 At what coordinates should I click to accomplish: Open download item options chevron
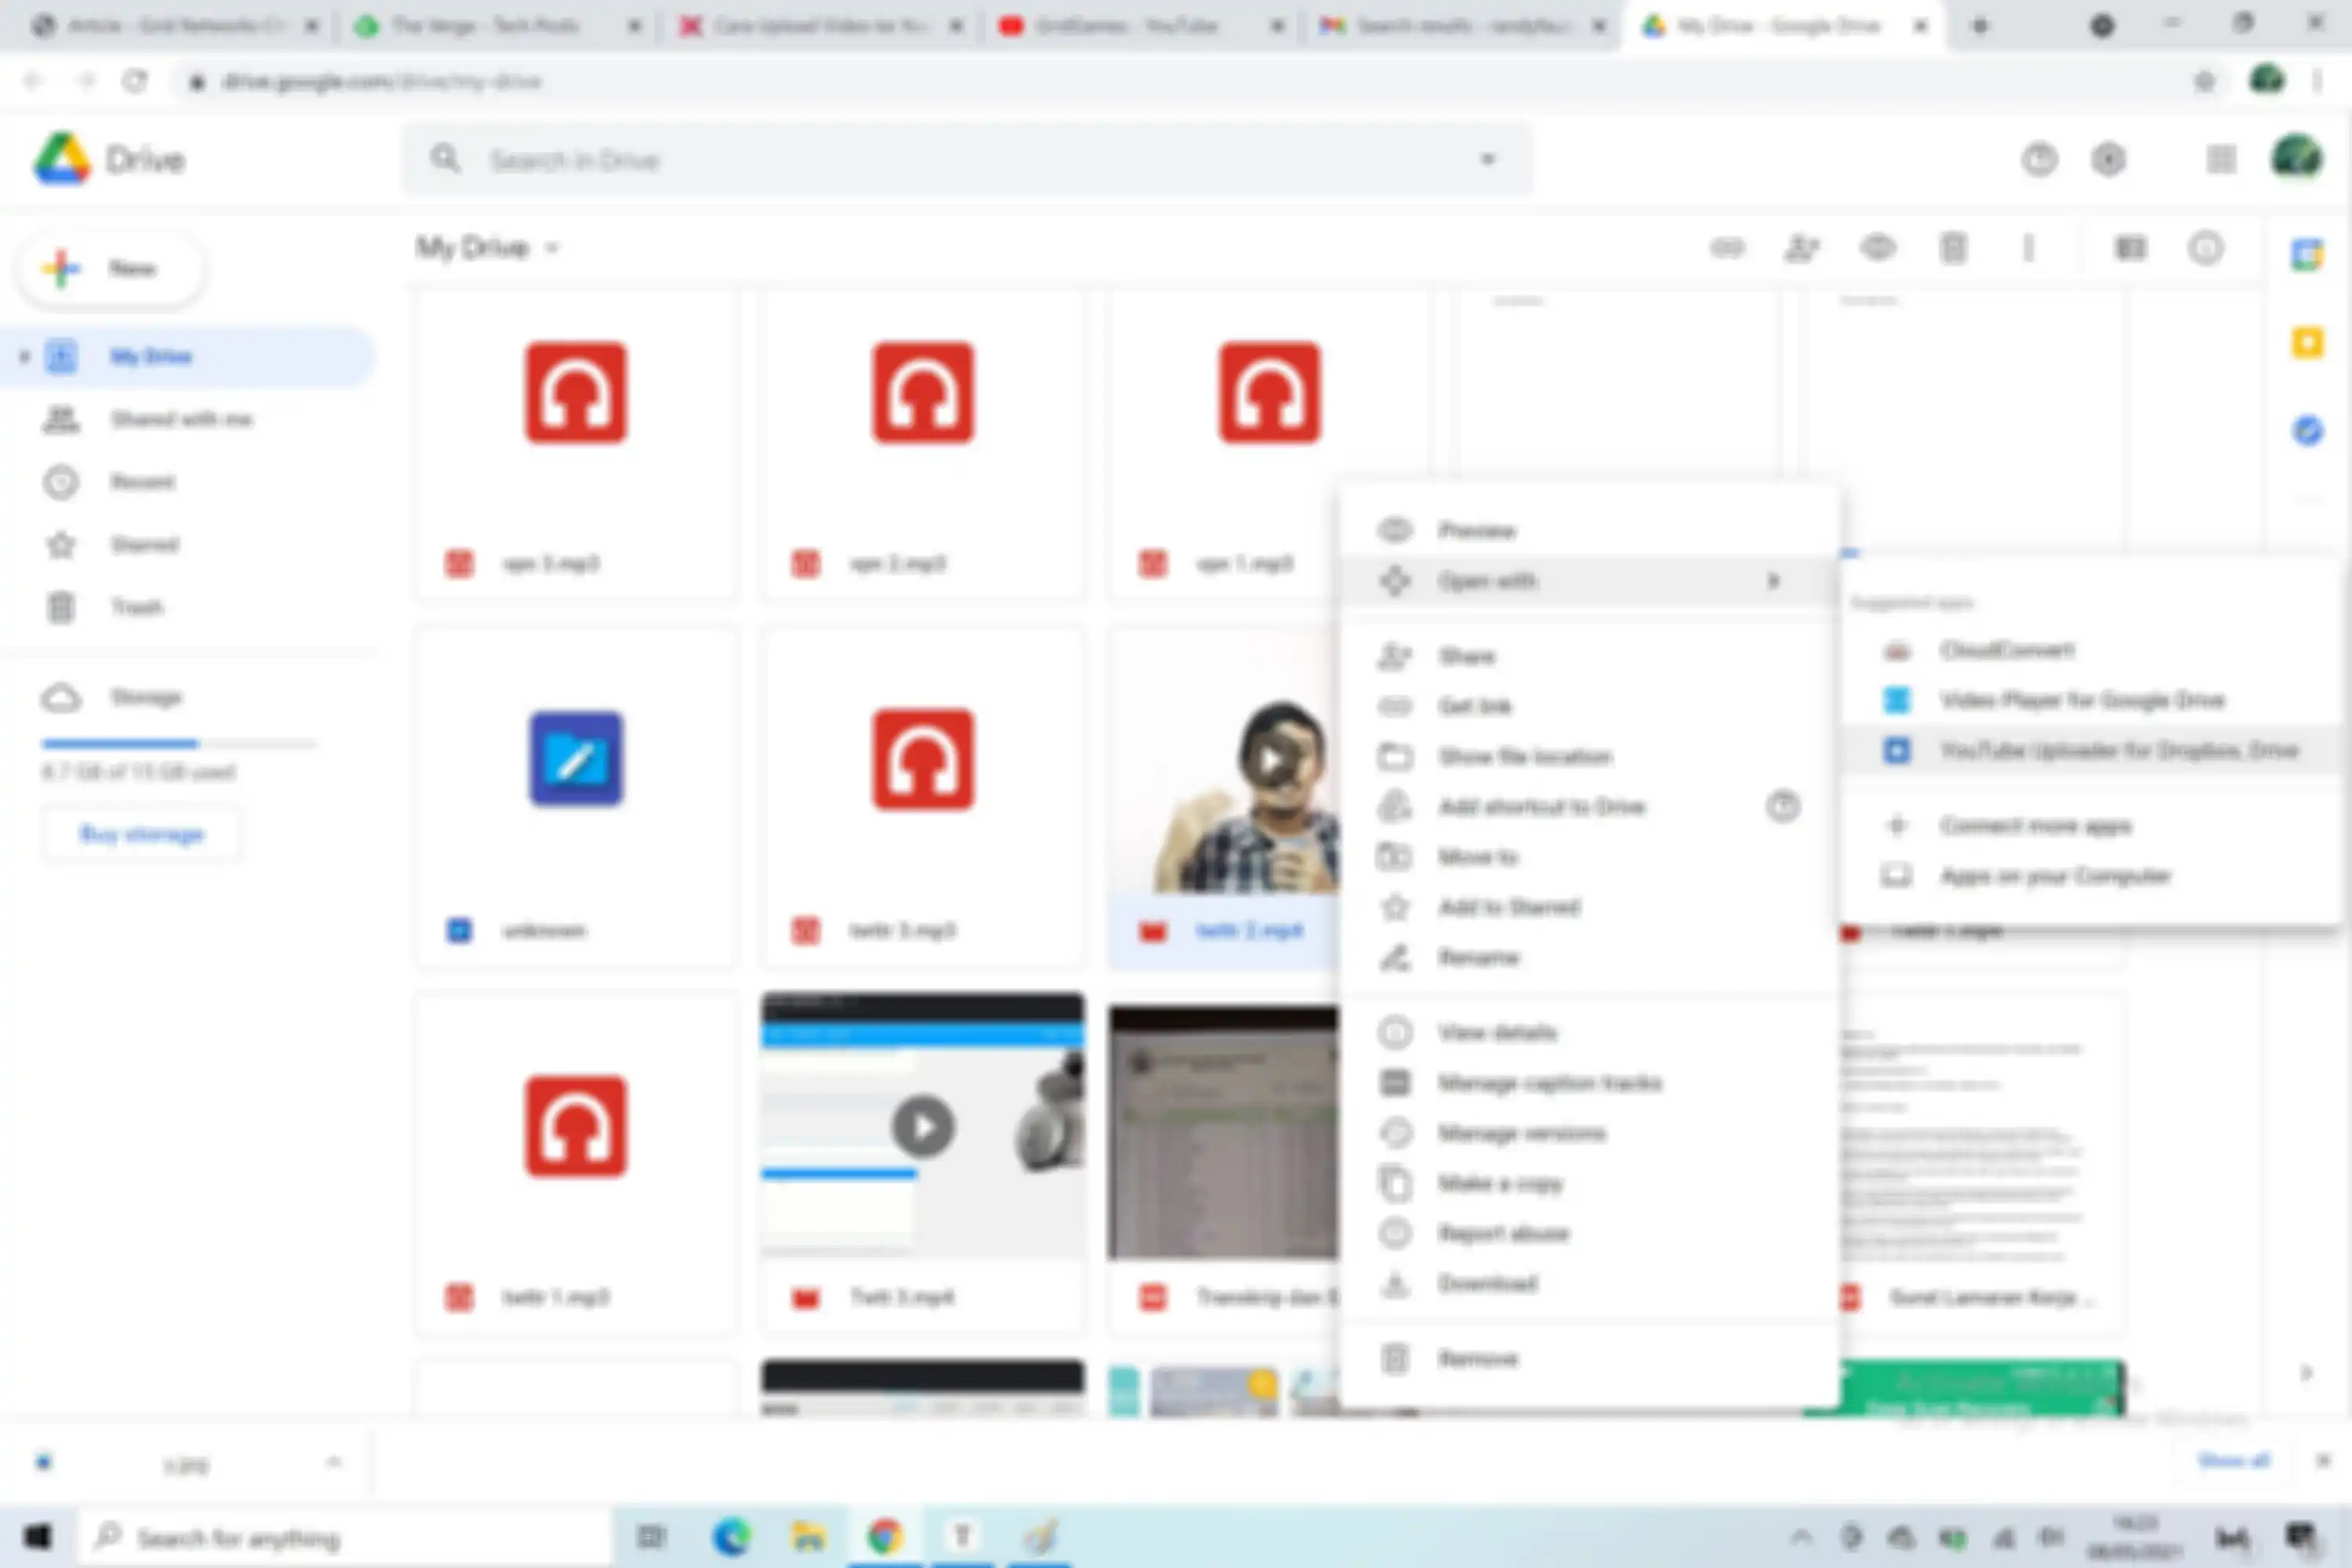[334, 1463]
